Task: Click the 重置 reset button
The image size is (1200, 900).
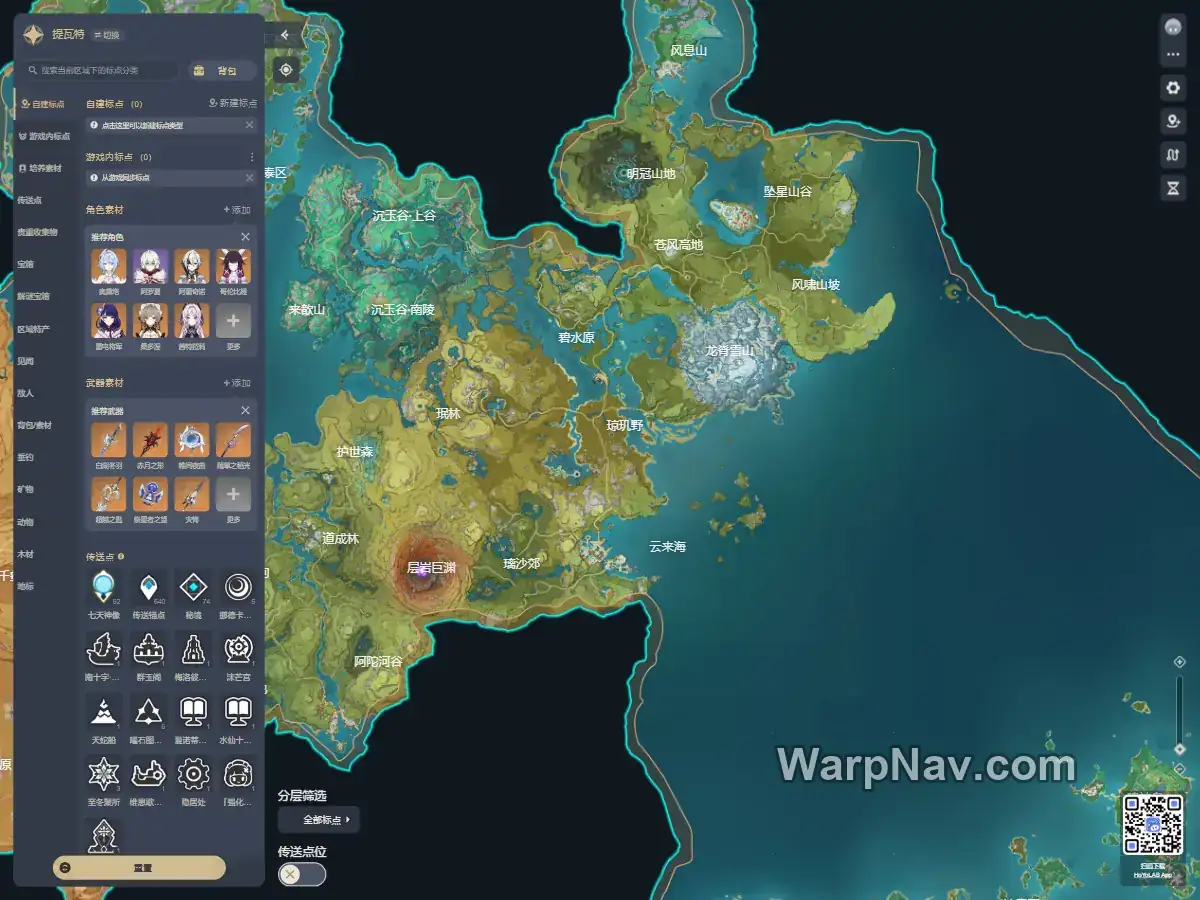Action: point(139,868)
